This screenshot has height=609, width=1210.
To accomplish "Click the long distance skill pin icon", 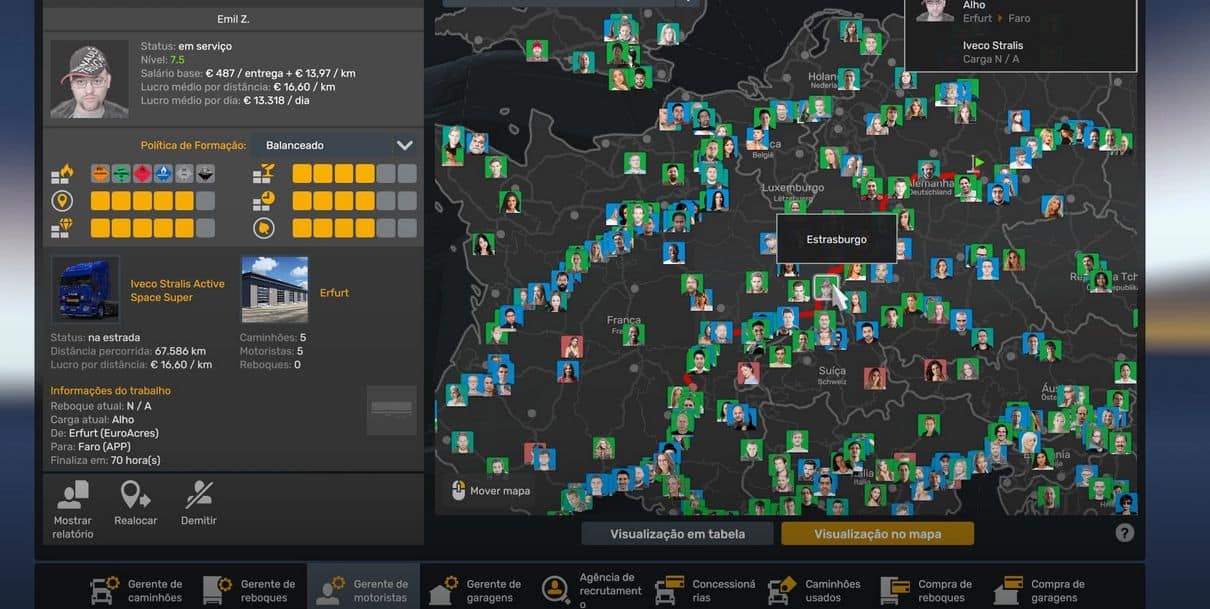I will click(x=62, y=201).
